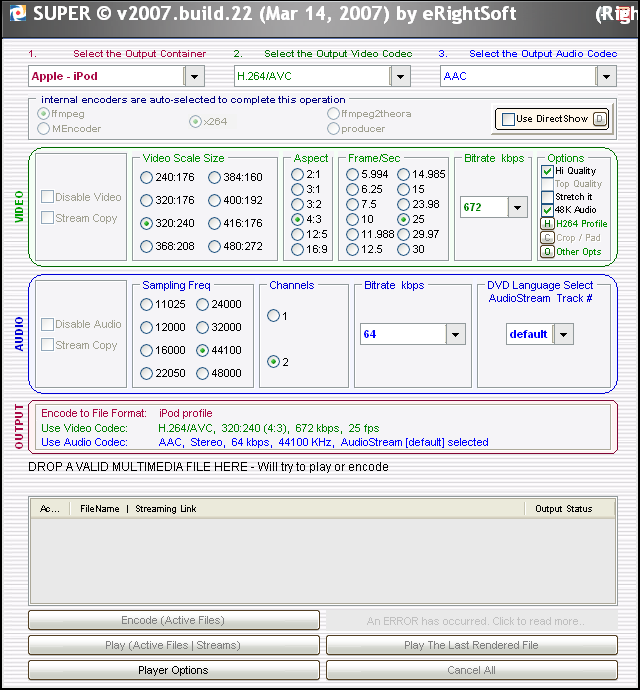Click the D icon beside Use DirectShow
The width and height of the screenshot is (640, 690).
[x=600, y=119]
